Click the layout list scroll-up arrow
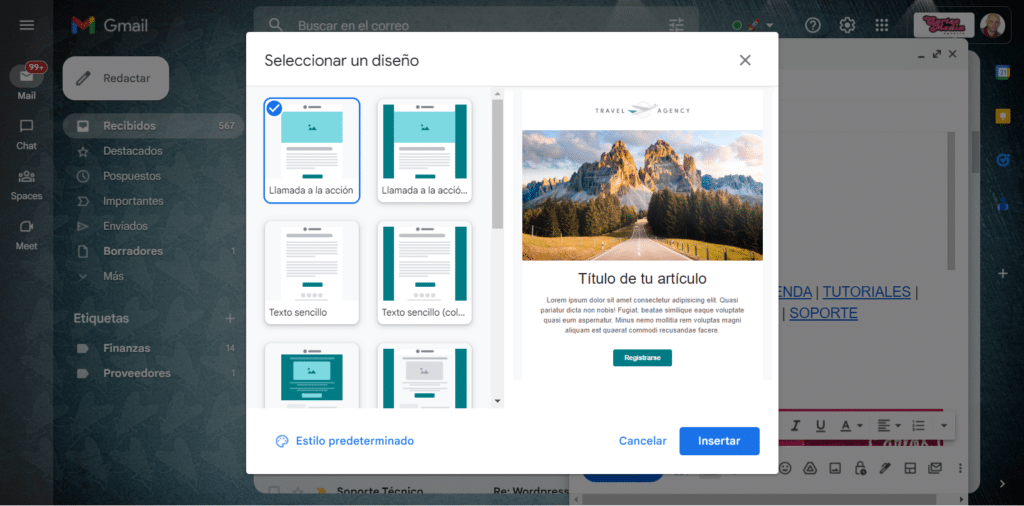Screen dimensions: 1024x506 coord(498,94)
